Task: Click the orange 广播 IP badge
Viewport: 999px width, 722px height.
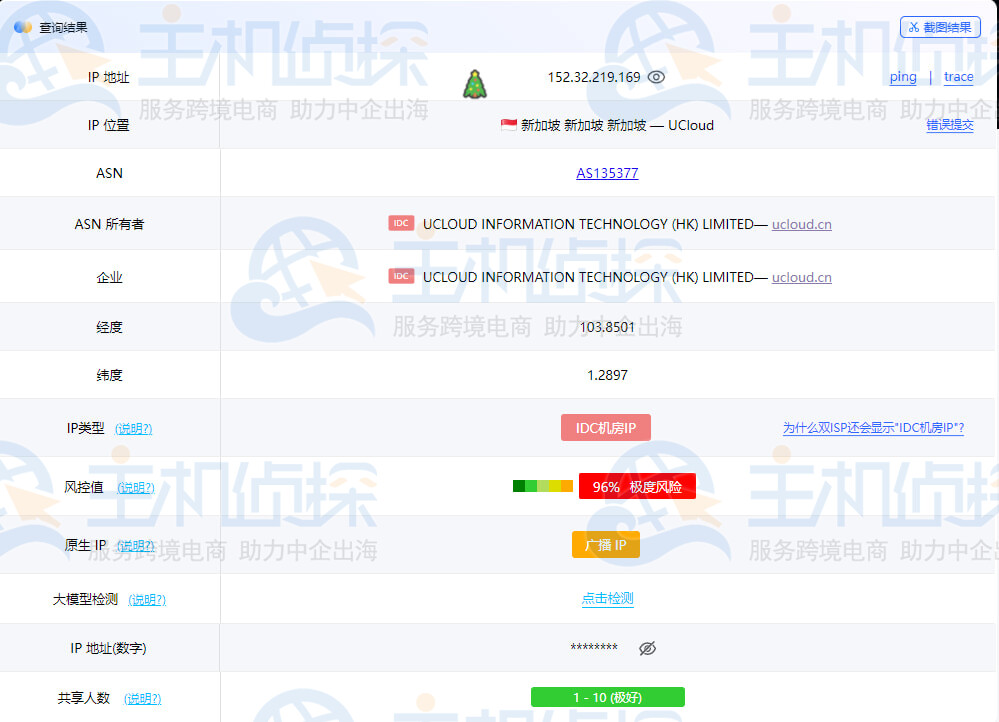Action: [x=605, y=545]
